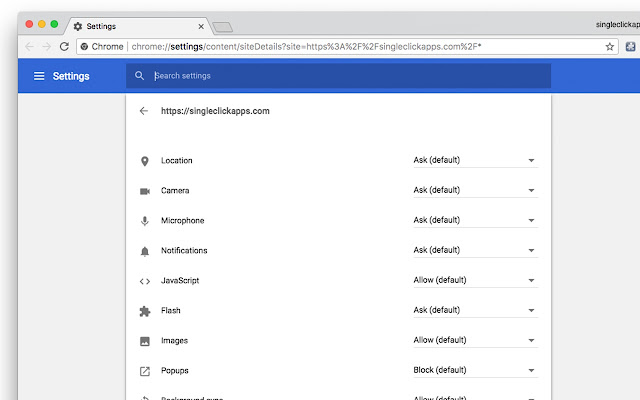Click the Microphone icon

click(144, 221)
